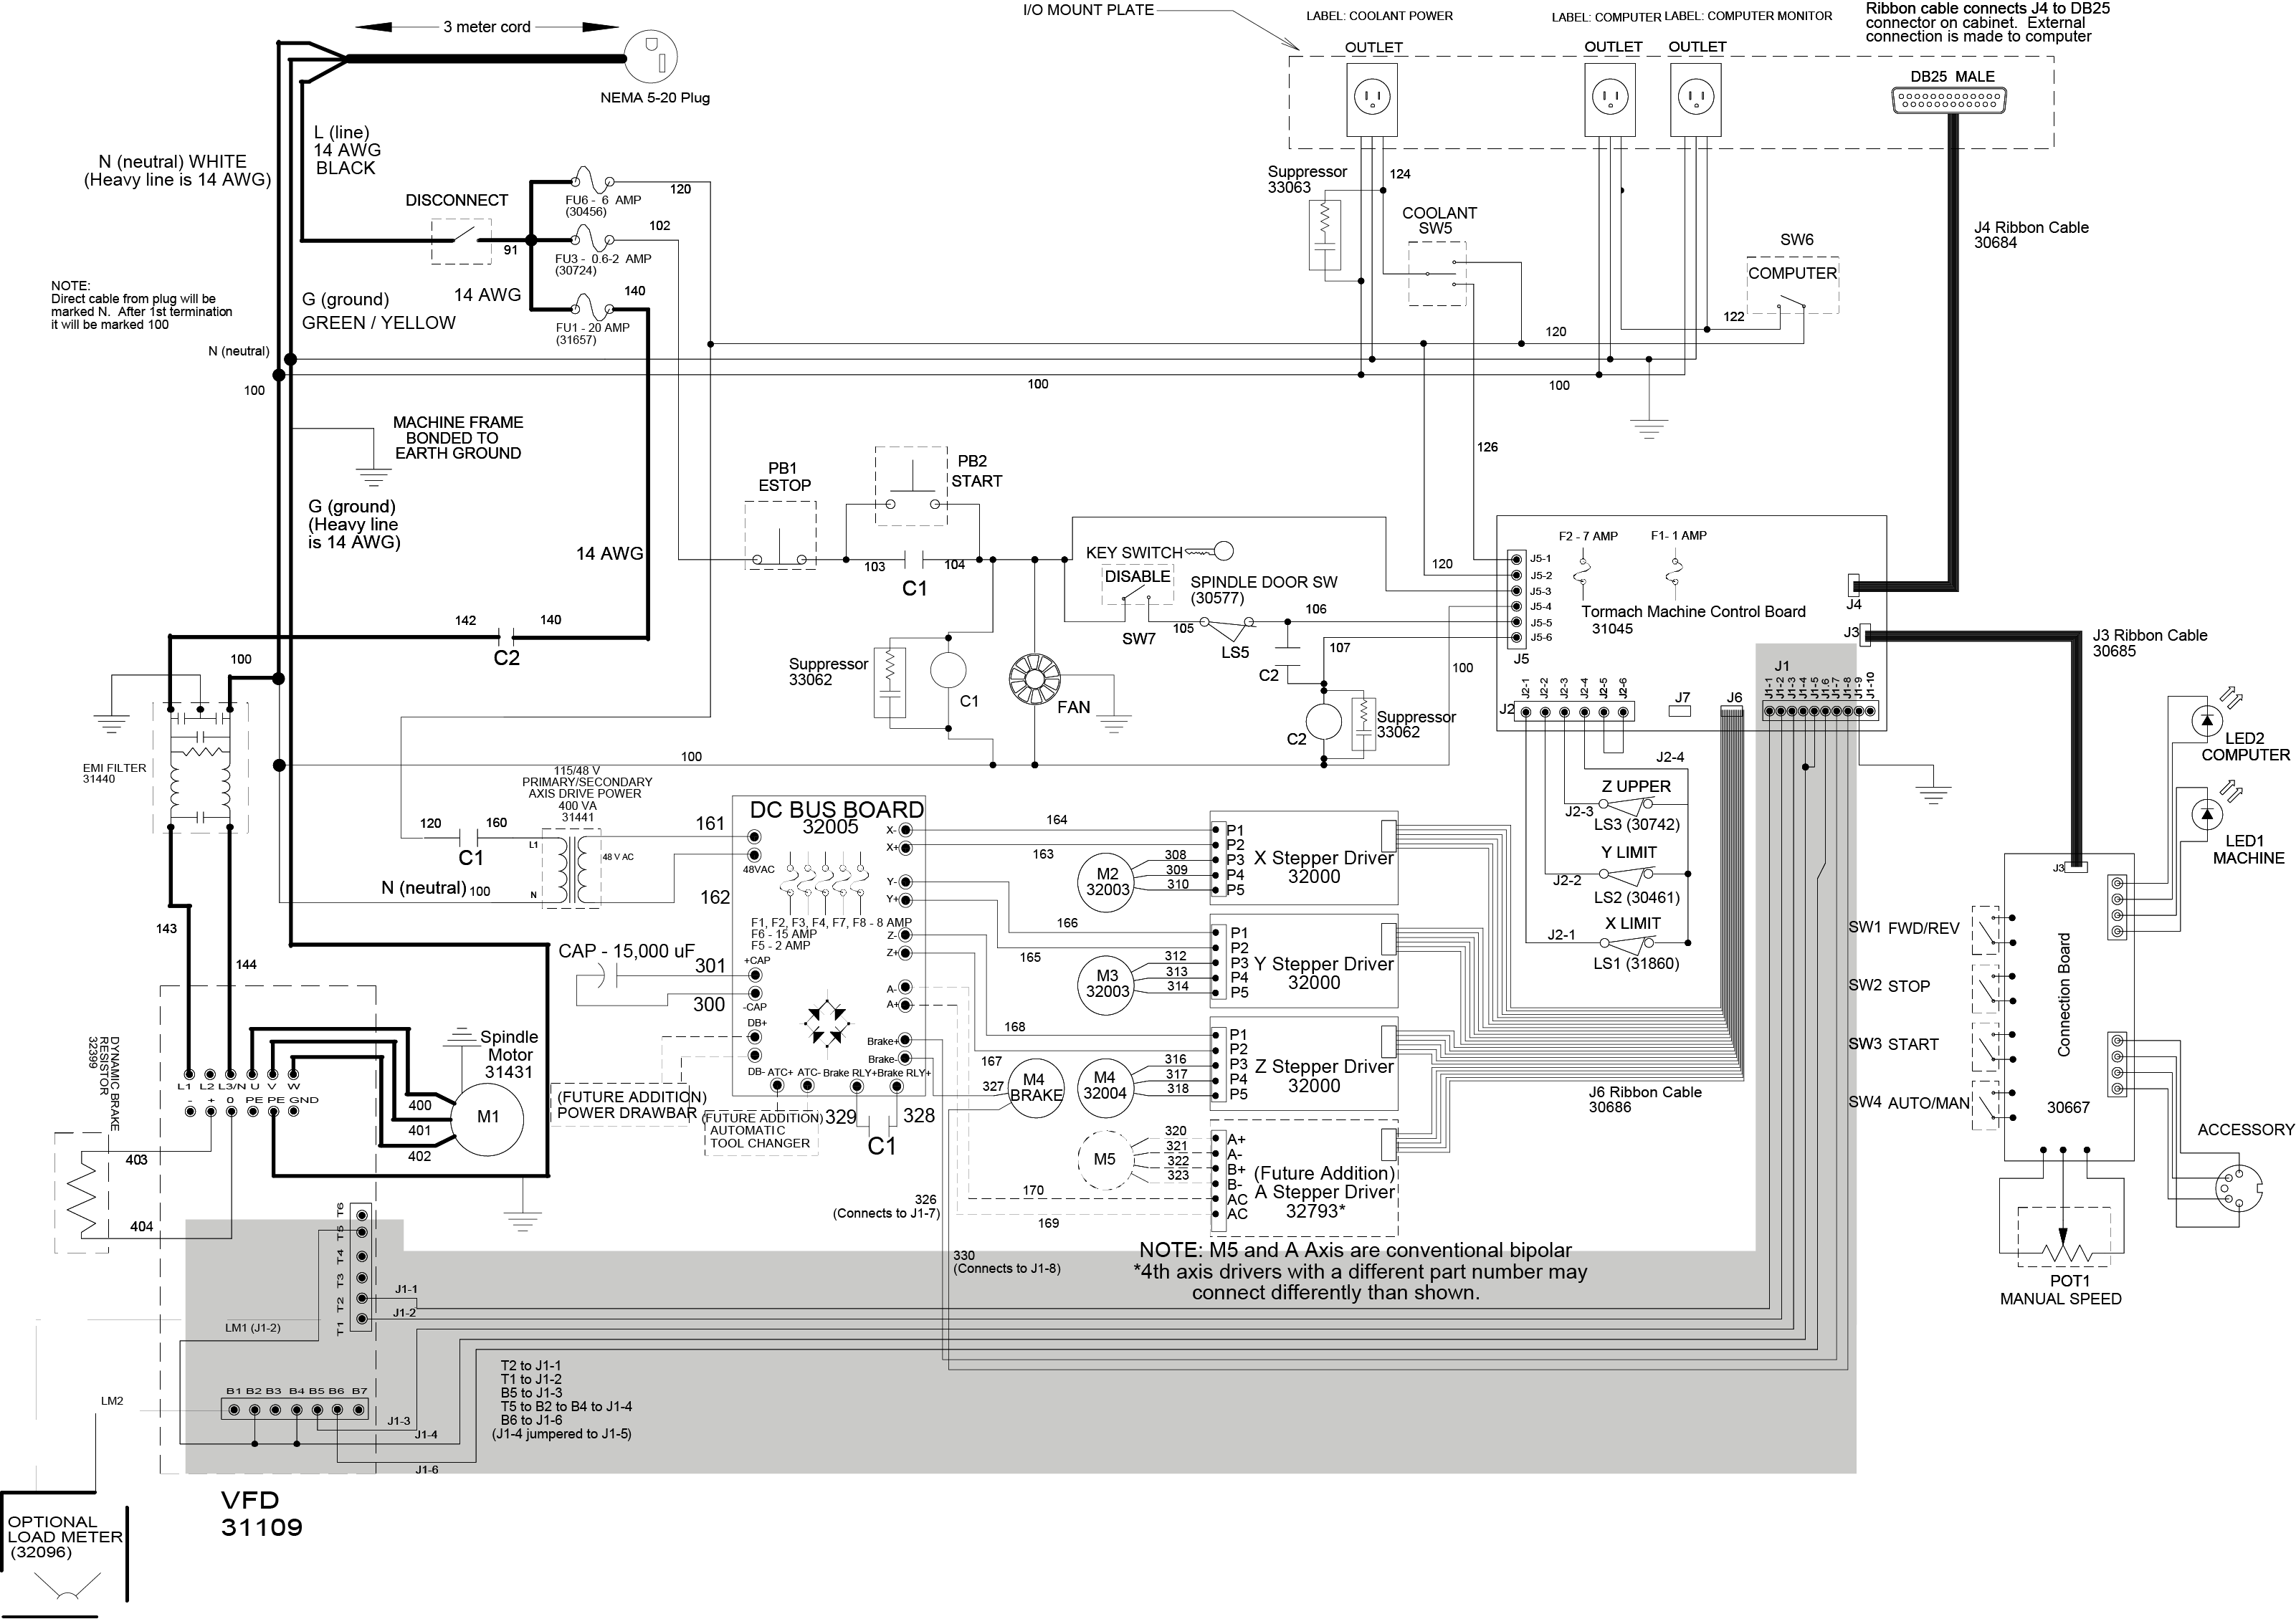Click the Connection Board 30667 number

coord(2067,1108)
